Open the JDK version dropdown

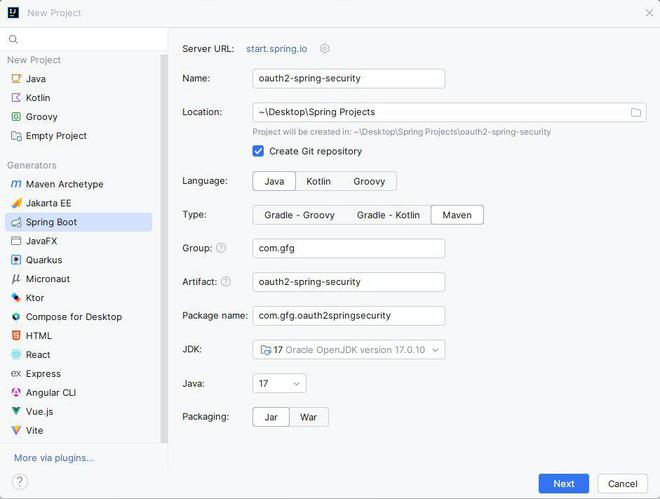pos(348,350)
